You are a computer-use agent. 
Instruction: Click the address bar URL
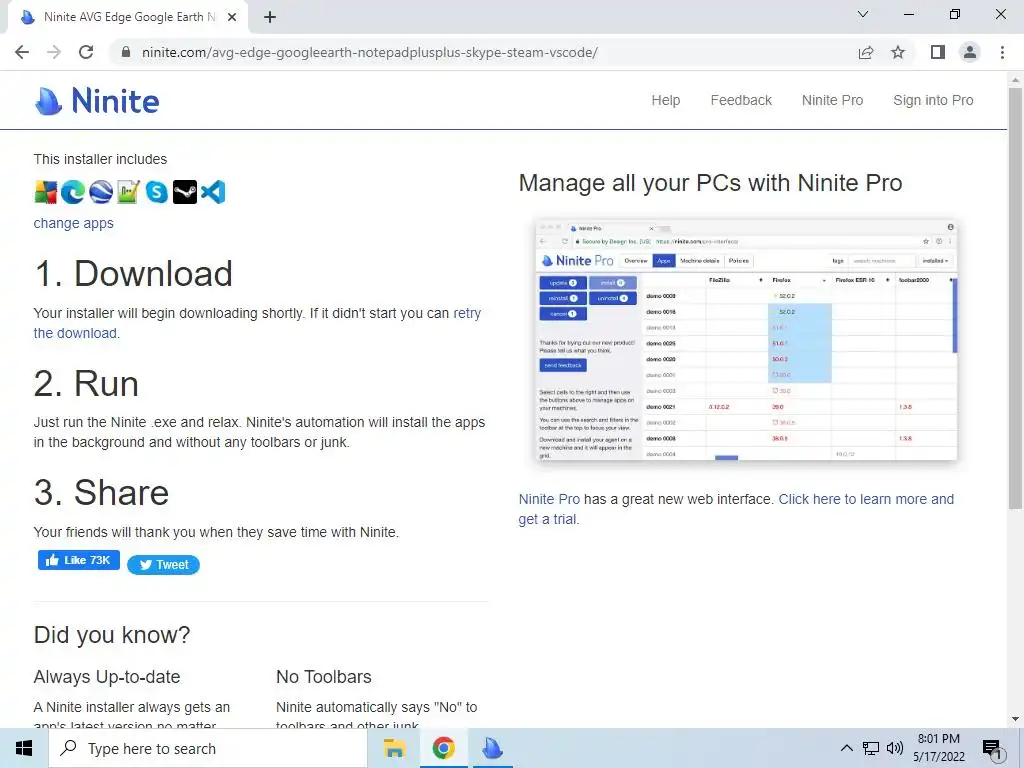coord(370,52)
